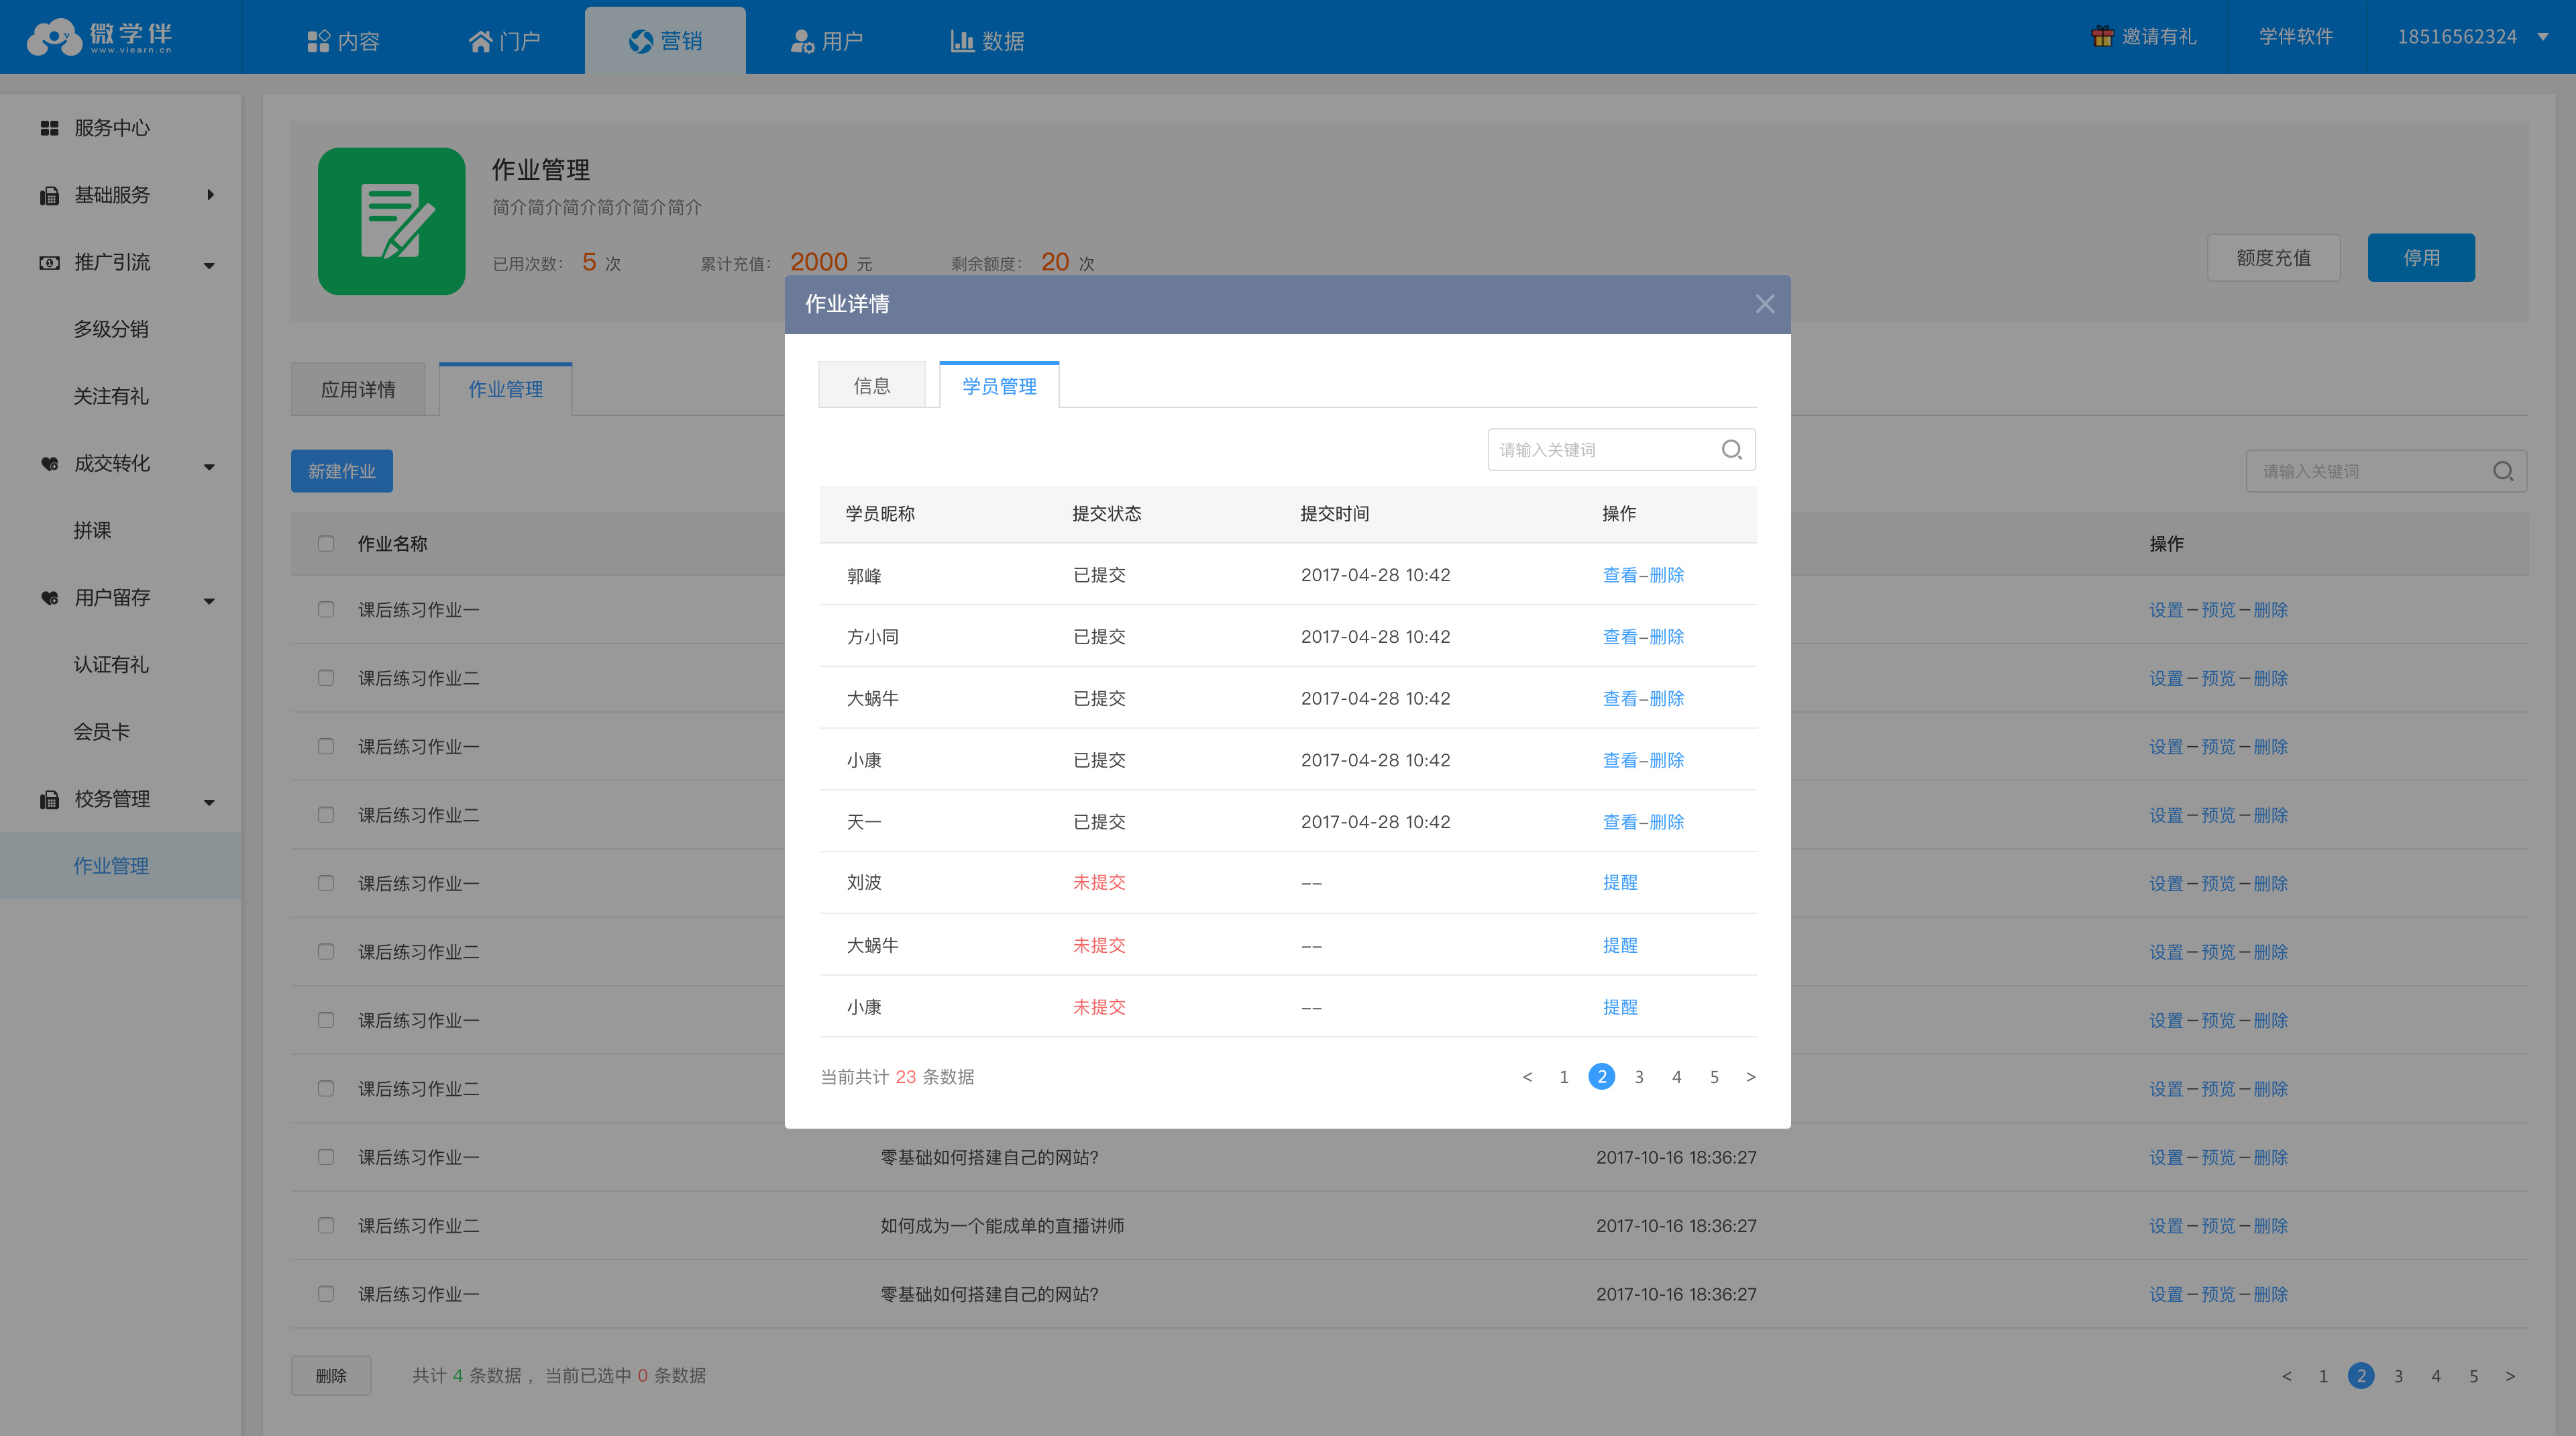Click the 数据 bar chart icon
Screen dimensions: 2576x1436
(x=962, y=41)
